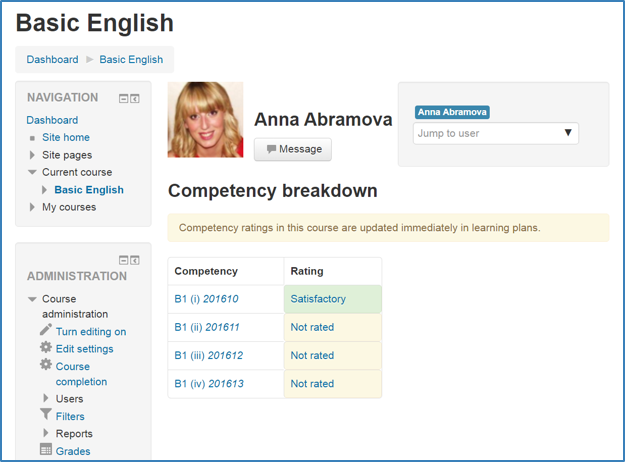The image size is (625, 462).
Task: Expand Users under Course administration
Action: (x=46, y=399)
